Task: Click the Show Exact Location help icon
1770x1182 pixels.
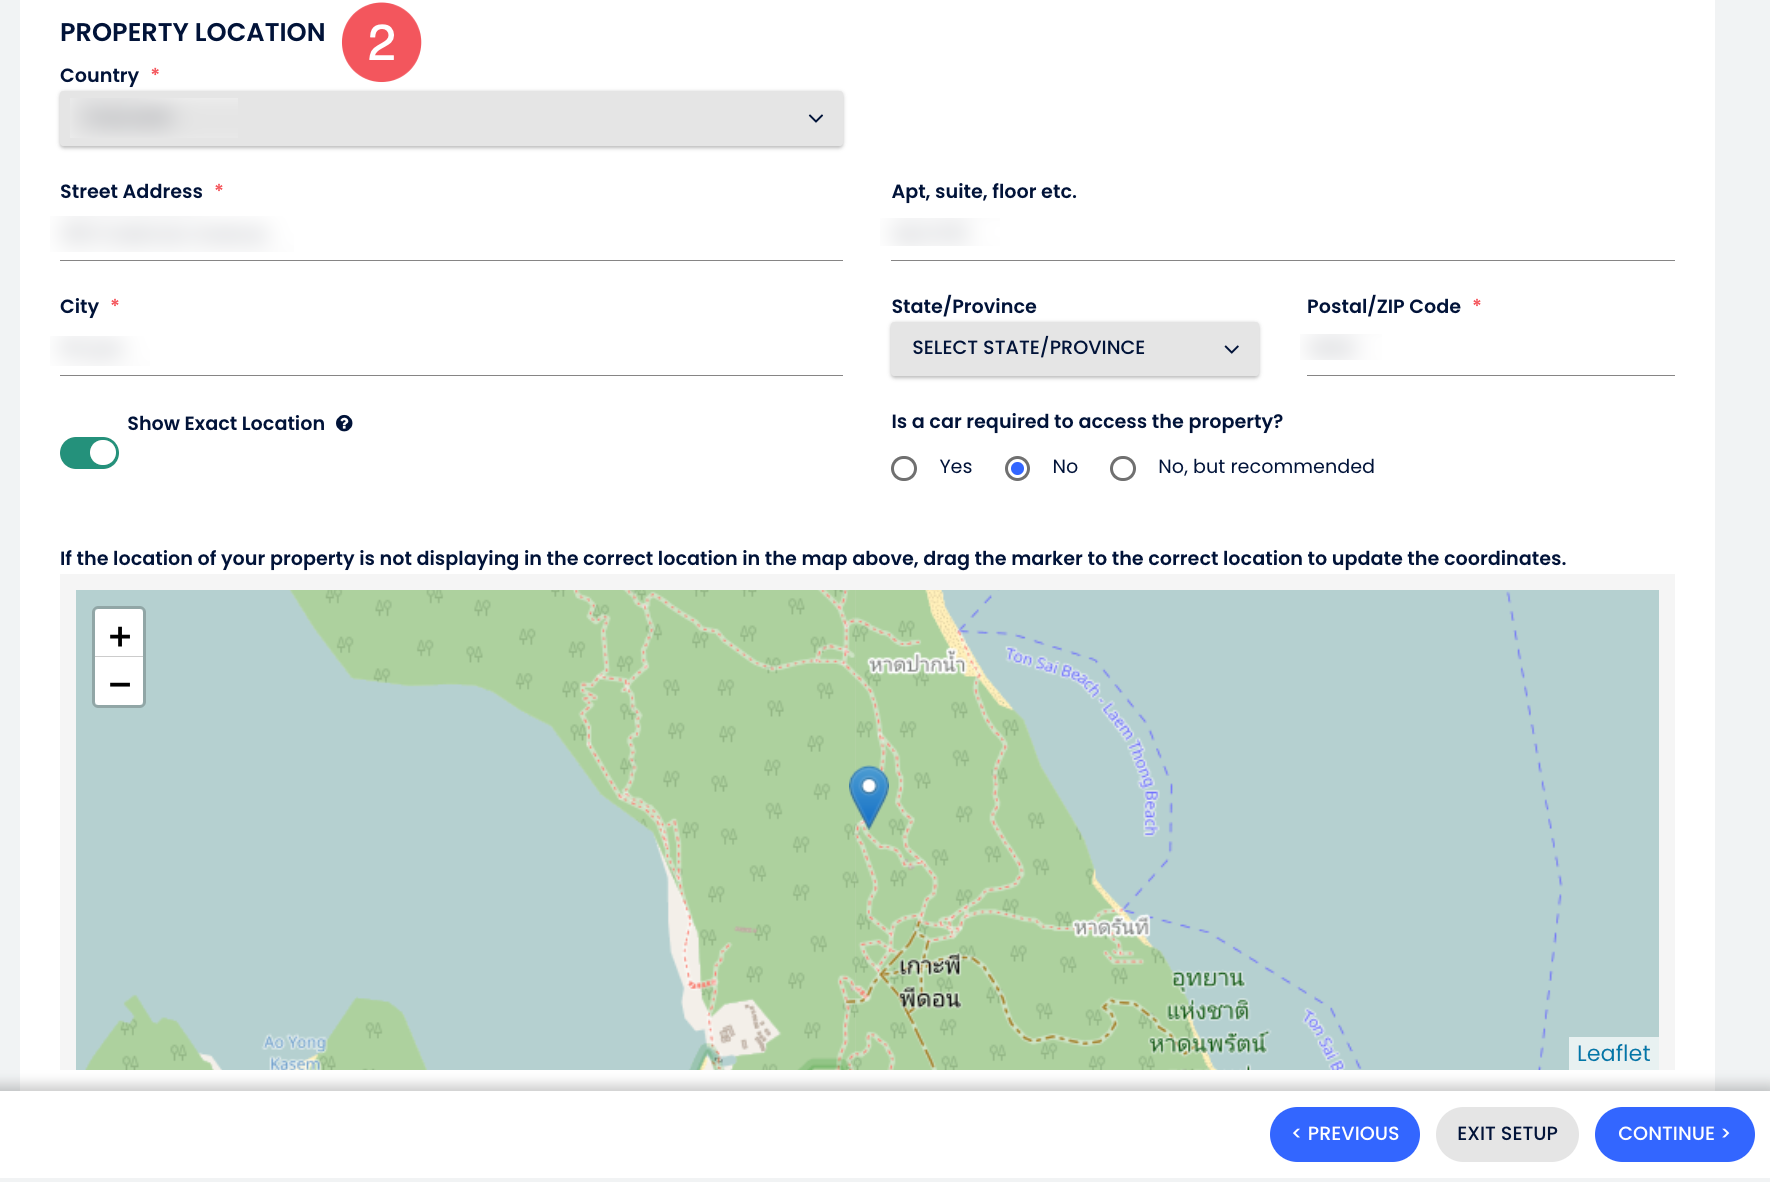Action: [344, 424]
